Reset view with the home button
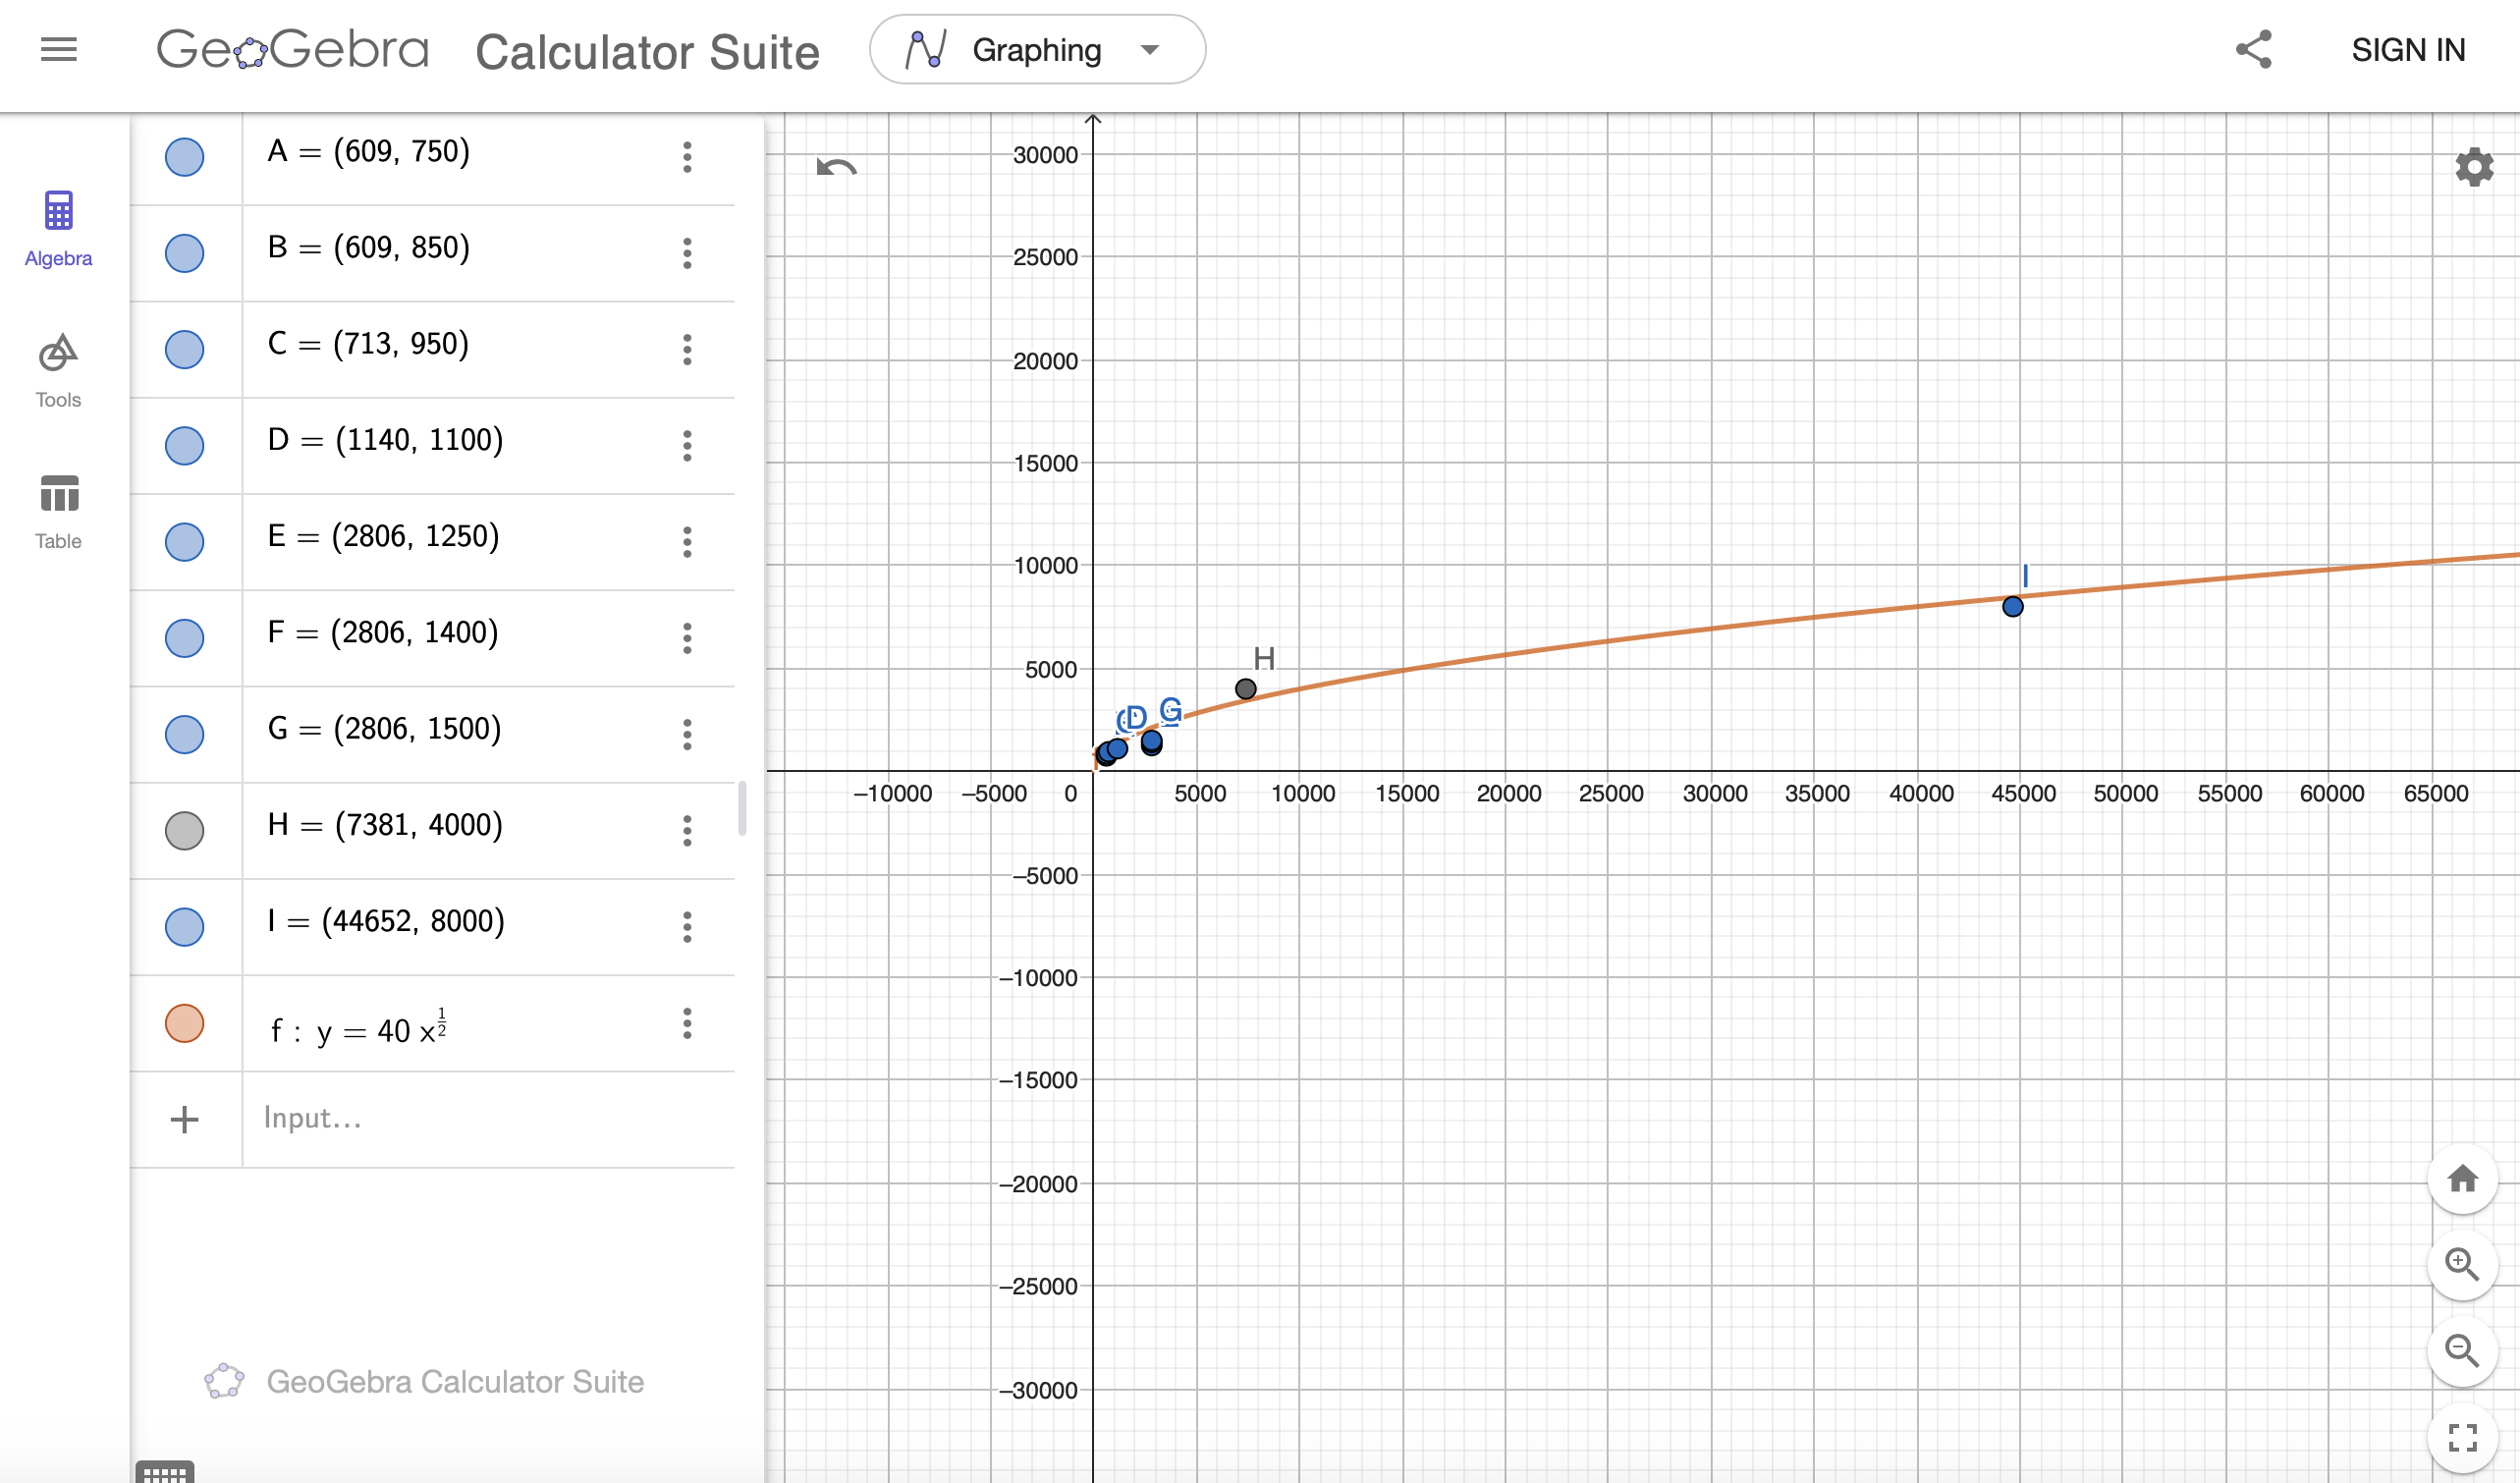 [2462, 1178]
